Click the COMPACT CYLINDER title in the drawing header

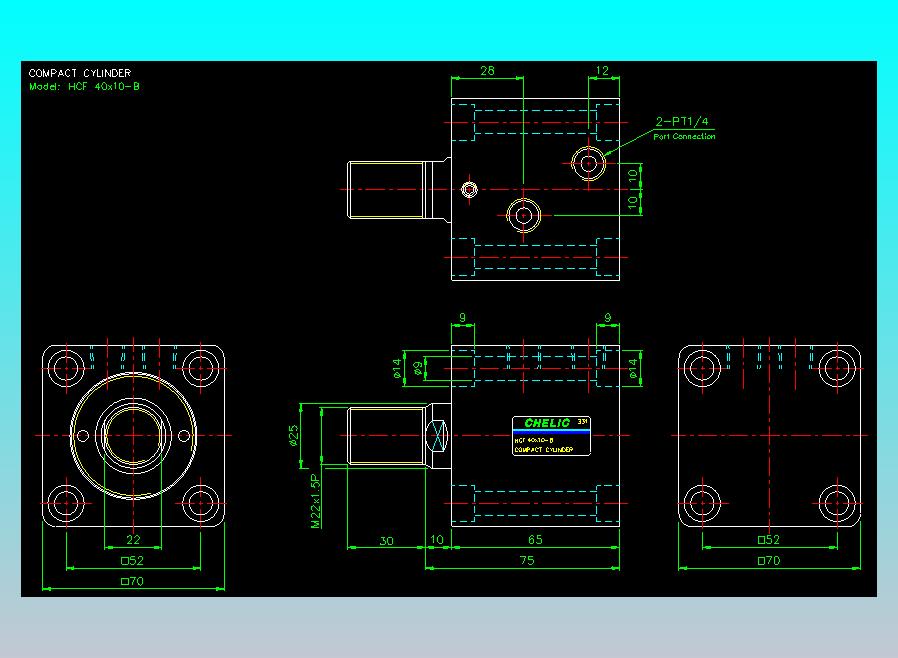tap(80, 73)
